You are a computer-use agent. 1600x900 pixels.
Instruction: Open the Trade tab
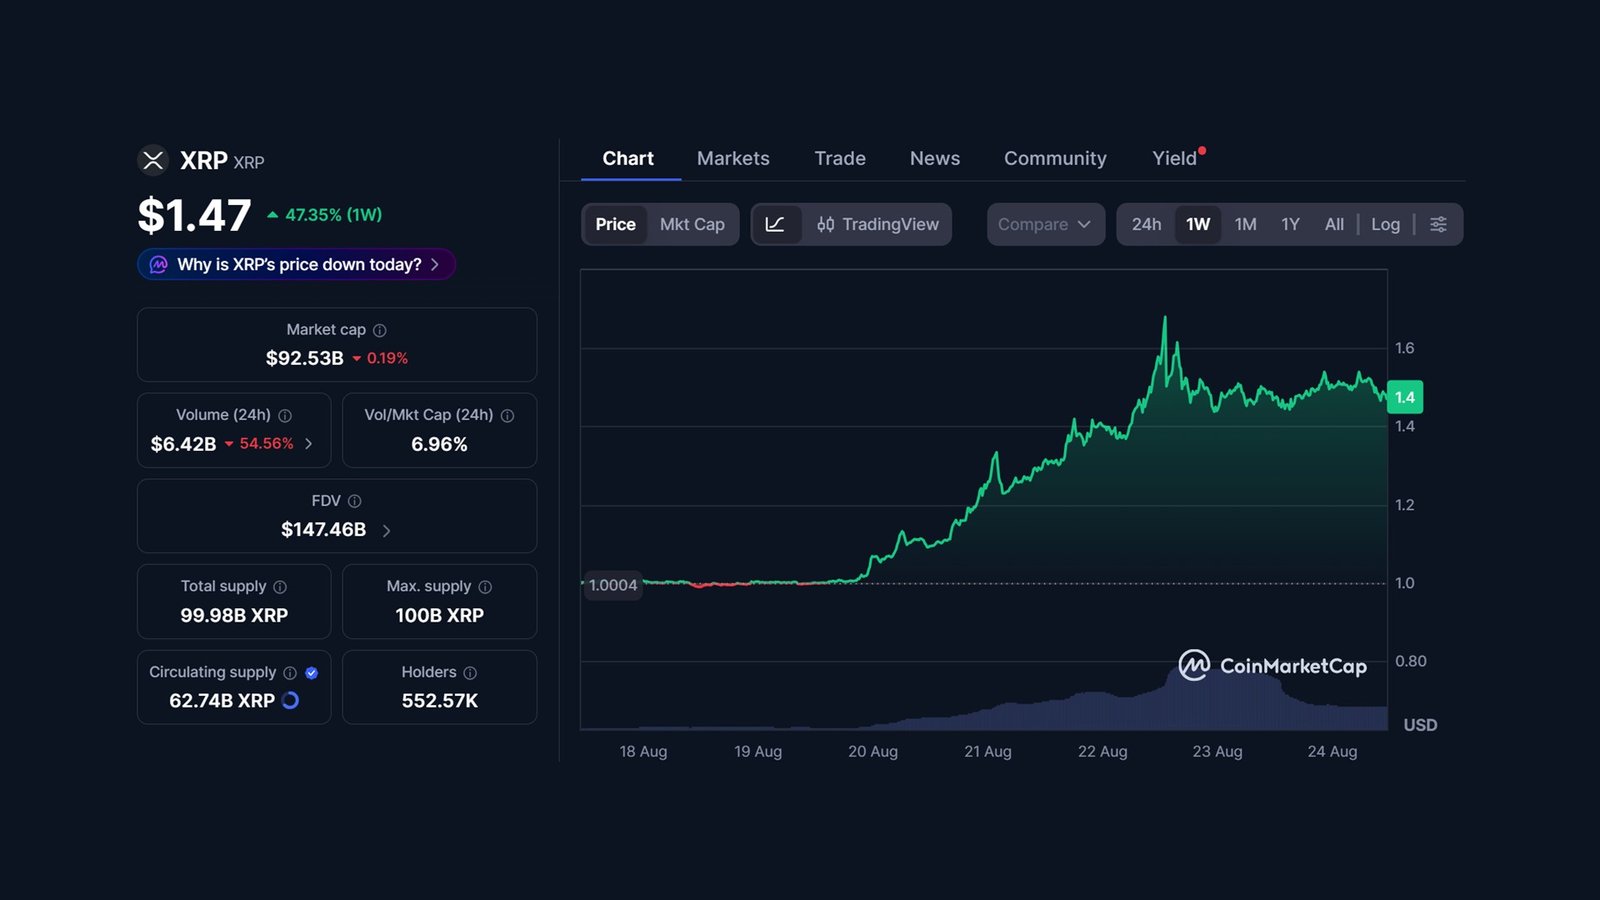pyautogui.click(x=840, y=158)
